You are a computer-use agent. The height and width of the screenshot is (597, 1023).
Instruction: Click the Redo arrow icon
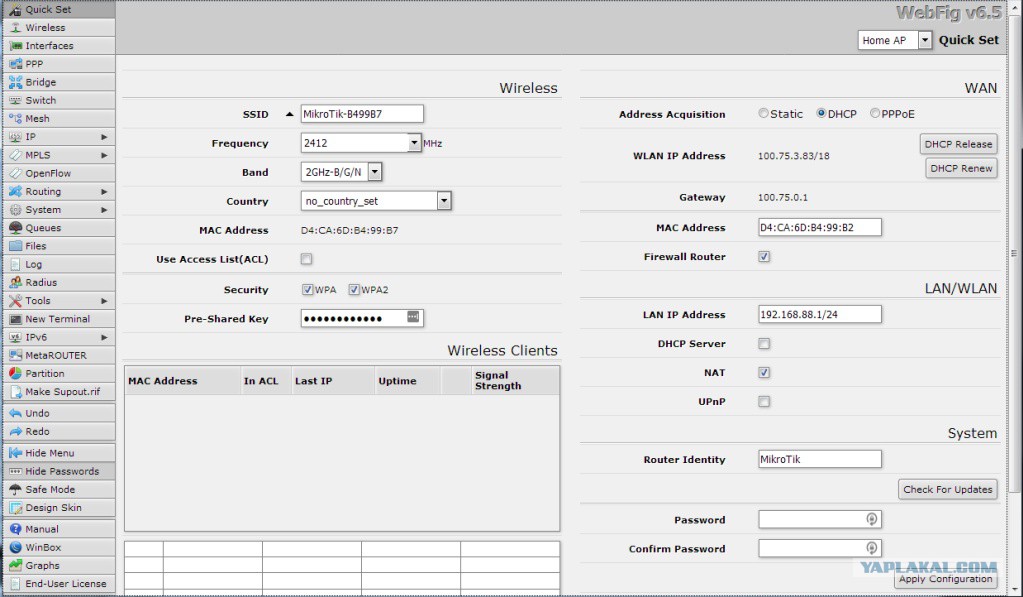click(15, 432)
